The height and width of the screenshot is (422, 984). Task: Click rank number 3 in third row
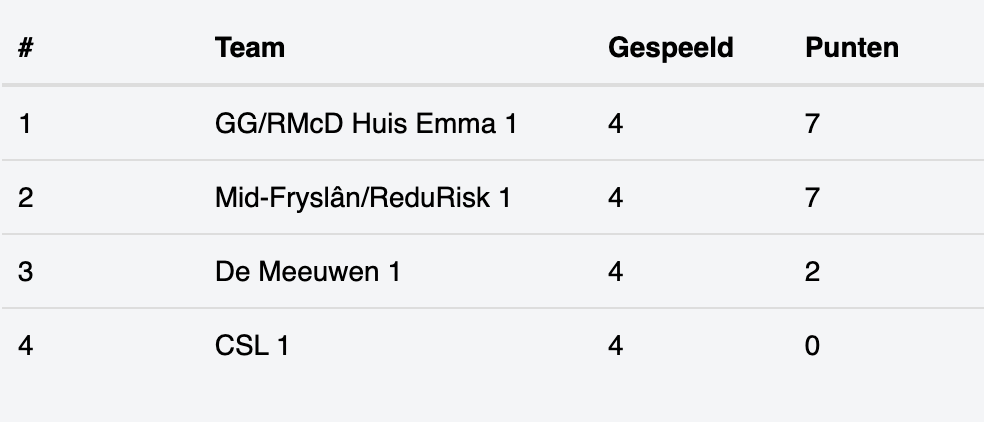tap(25, 272)
